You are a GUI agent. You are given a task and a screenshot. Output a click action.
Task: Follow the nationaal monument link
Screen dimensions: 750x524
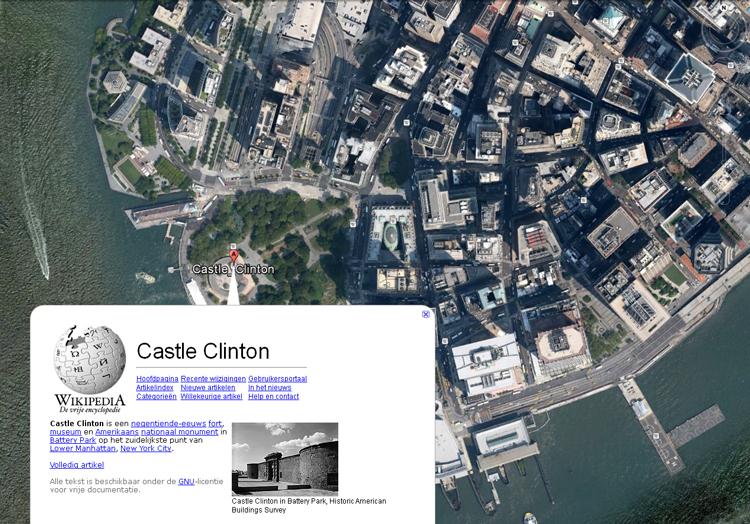click(185, 432)
